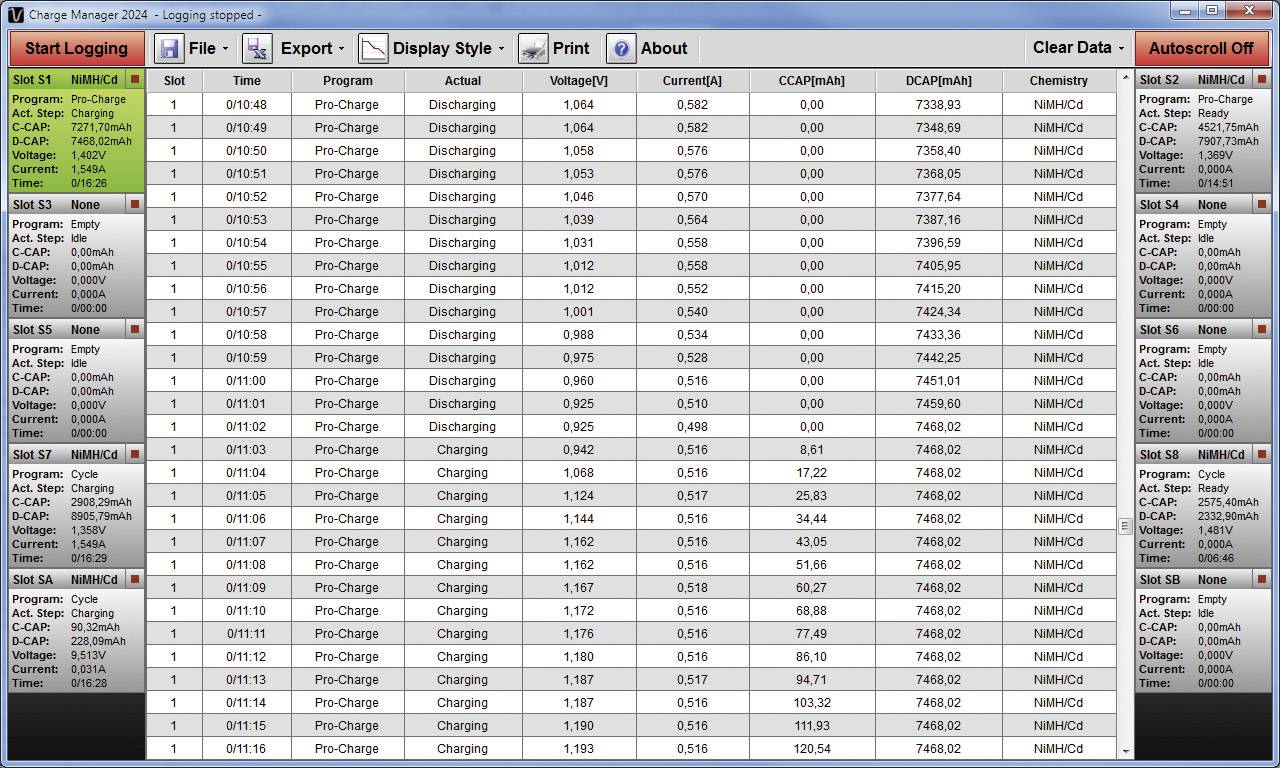Click the Export spreadsheet icon
The width and height of the screenshot is (1280, 768).
258,48
